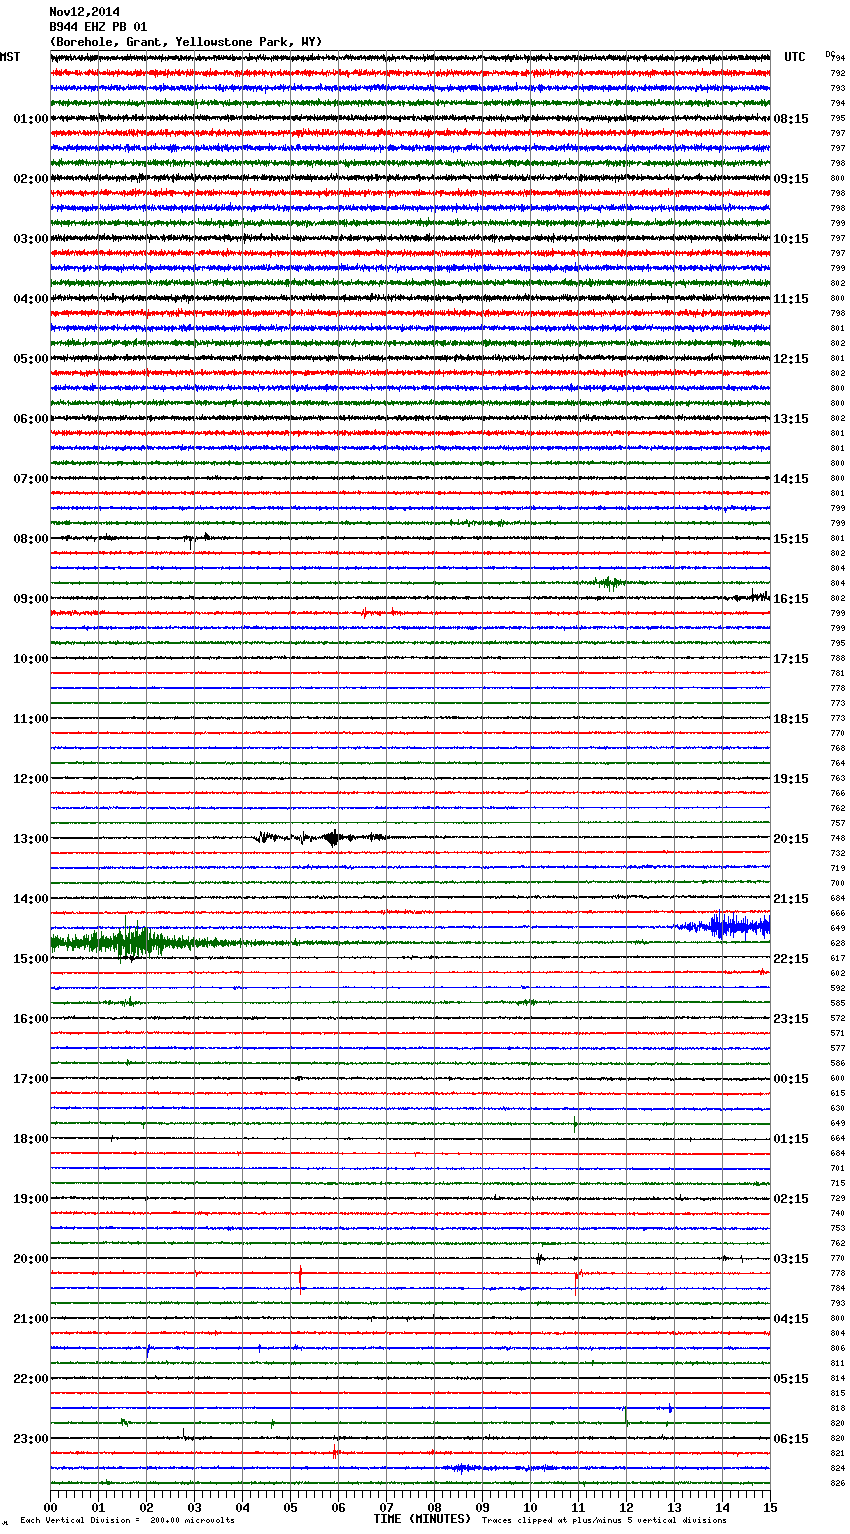
Task: Select the "15:15" UTC time label
Action: 791,539
